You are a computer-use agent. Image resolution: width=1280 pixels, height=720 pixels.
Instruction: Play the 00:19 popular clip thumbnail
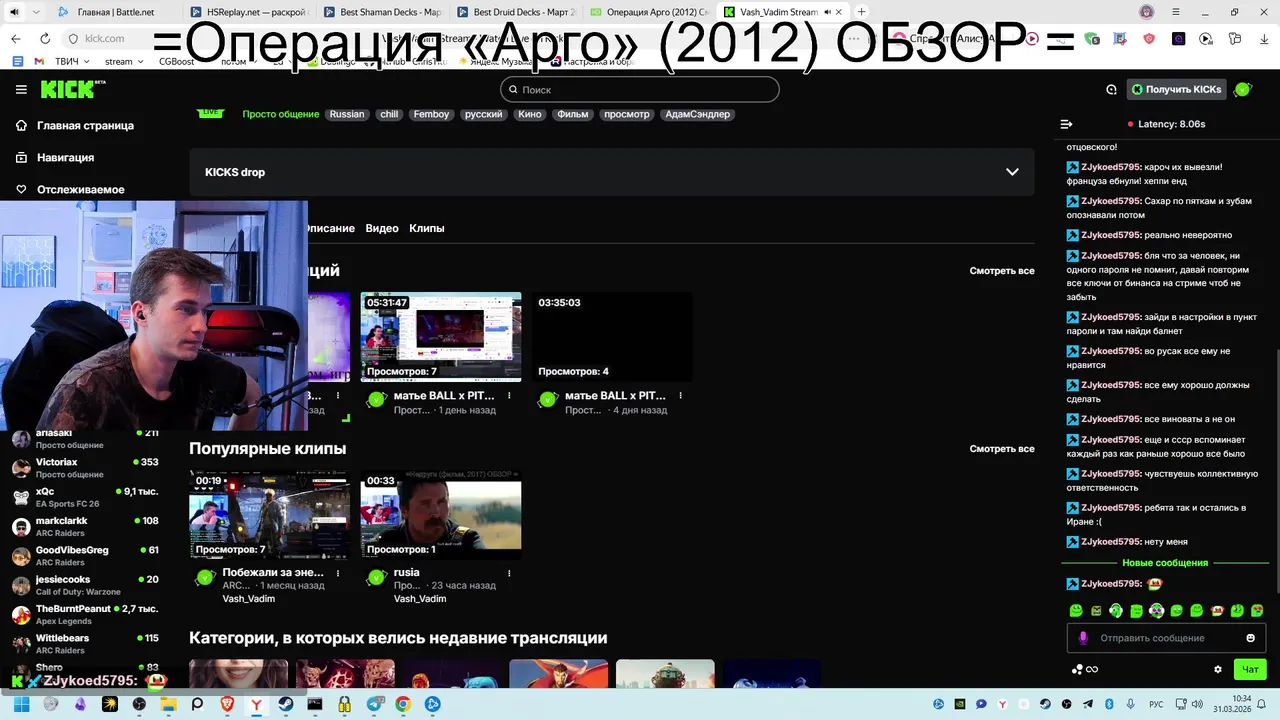click(269, 515)
